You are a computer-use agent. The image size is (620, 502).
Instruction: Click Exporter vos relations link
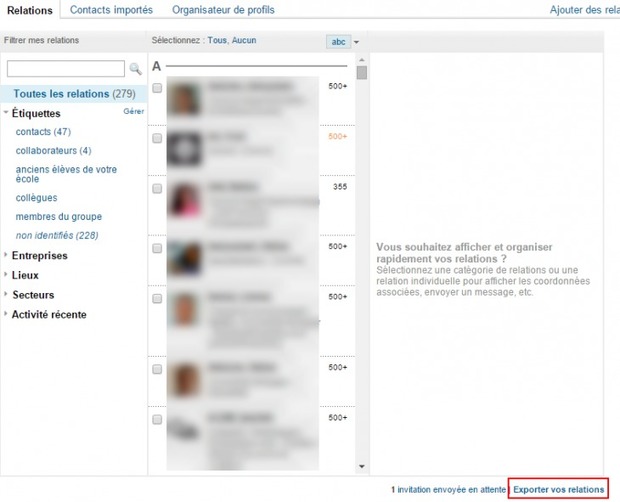[558, 489]
